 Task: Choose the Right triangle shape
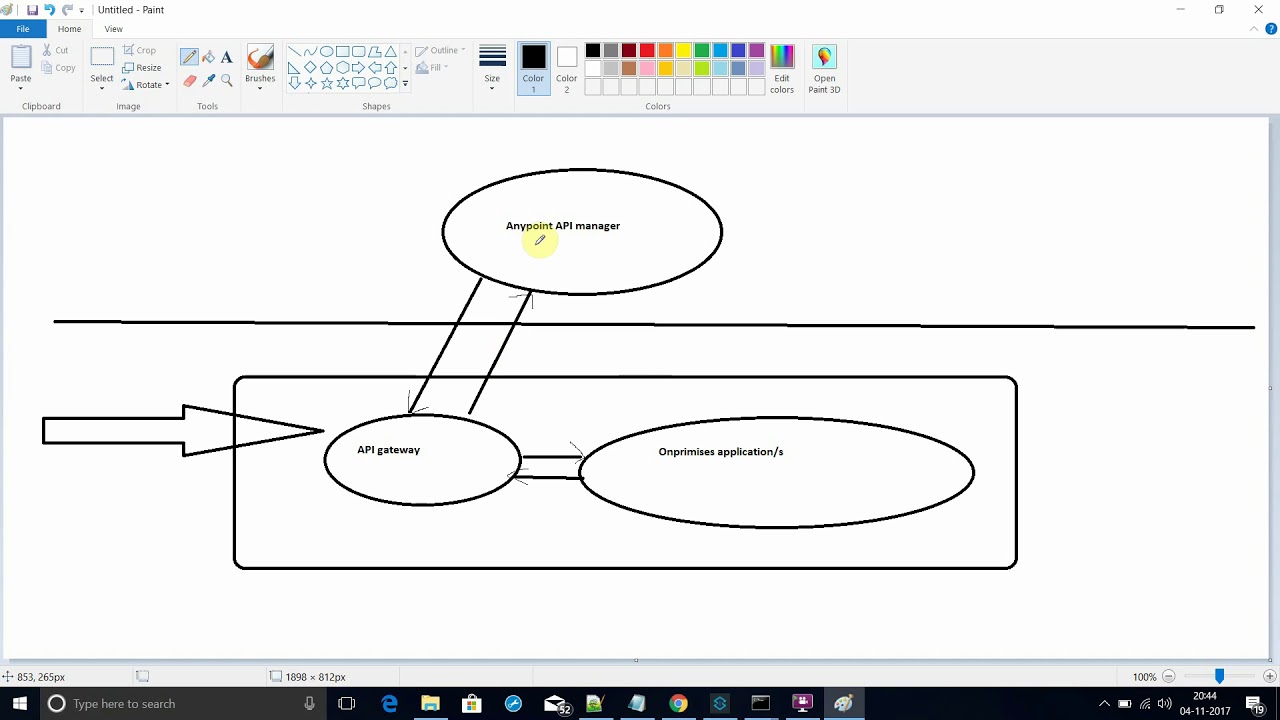294,68
